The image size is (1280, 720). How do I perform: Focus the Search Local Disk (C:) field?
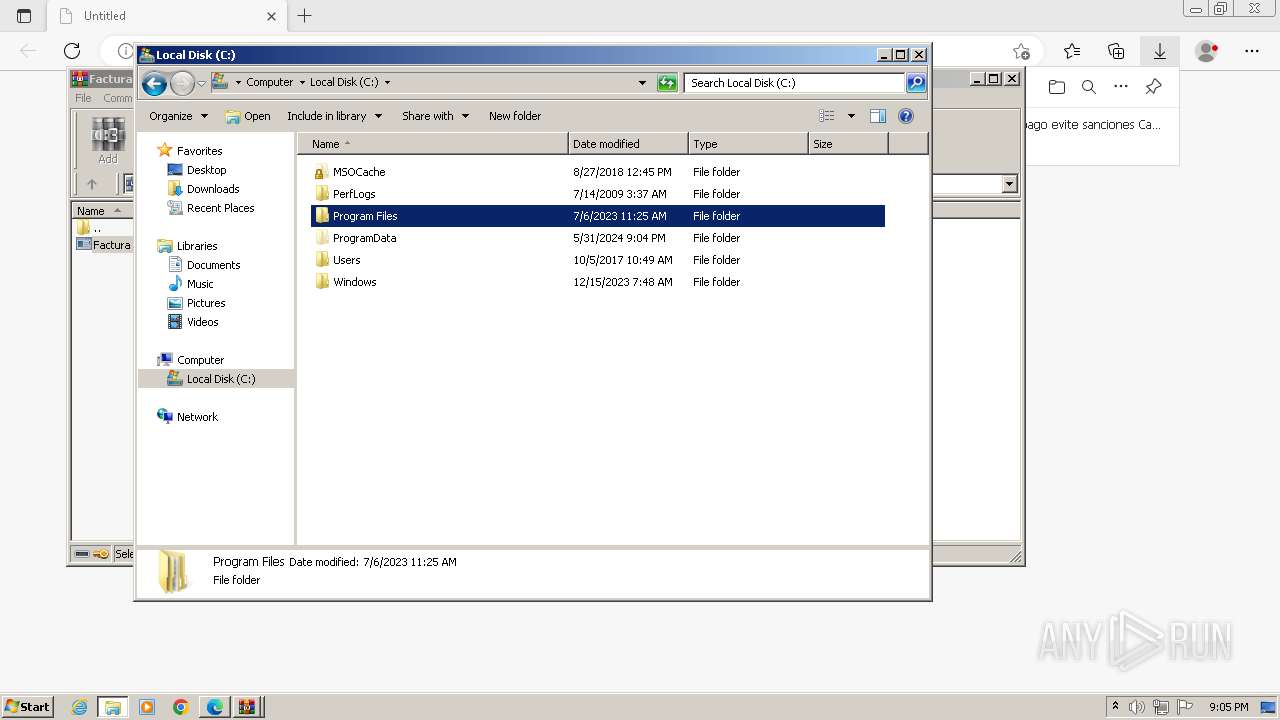795,83
